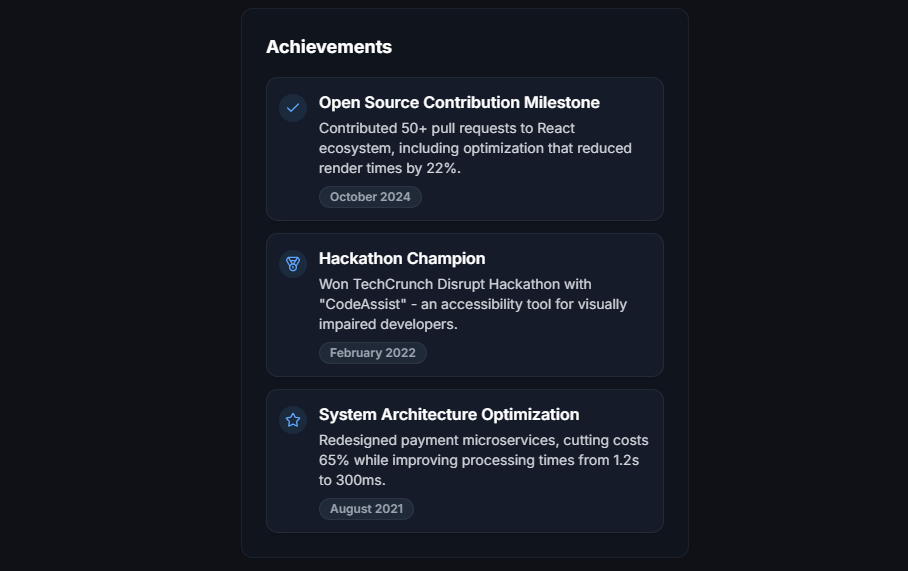This screenshot has height=571, width=908.
Task: Select the October 2024 date badge
Action: tap(370, 197)
